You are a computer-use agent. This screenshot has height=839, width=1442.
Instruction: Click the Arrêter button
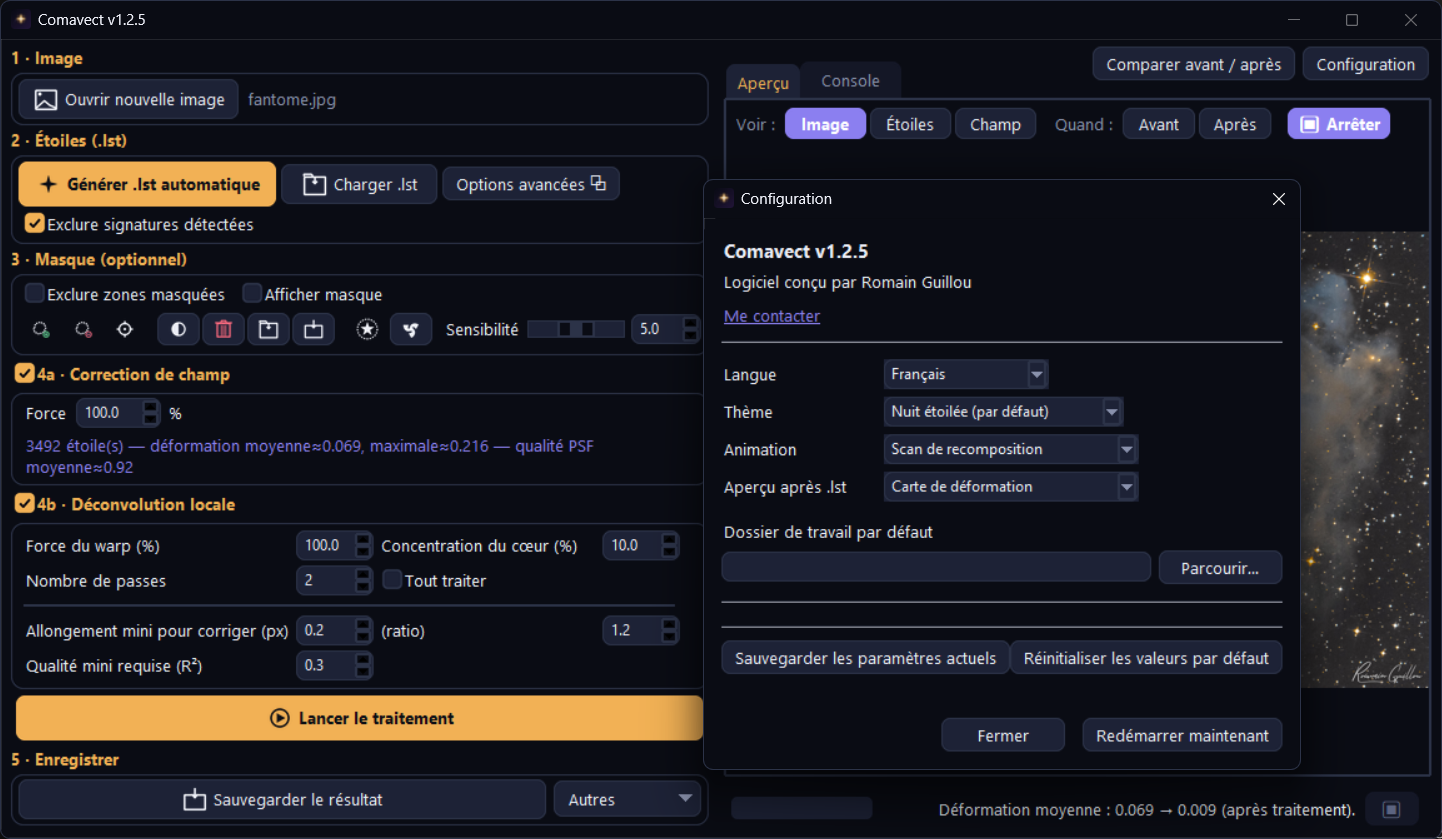pyautogui.click(x=1339, y=124)
